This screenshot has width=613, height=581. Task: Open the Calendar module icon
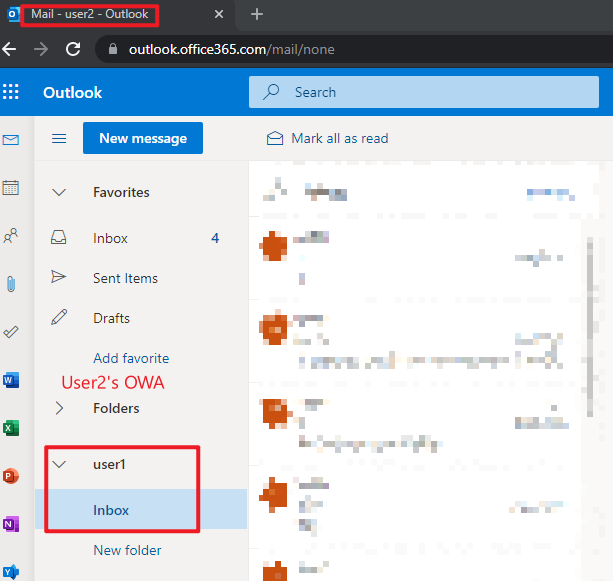point(11,188)
